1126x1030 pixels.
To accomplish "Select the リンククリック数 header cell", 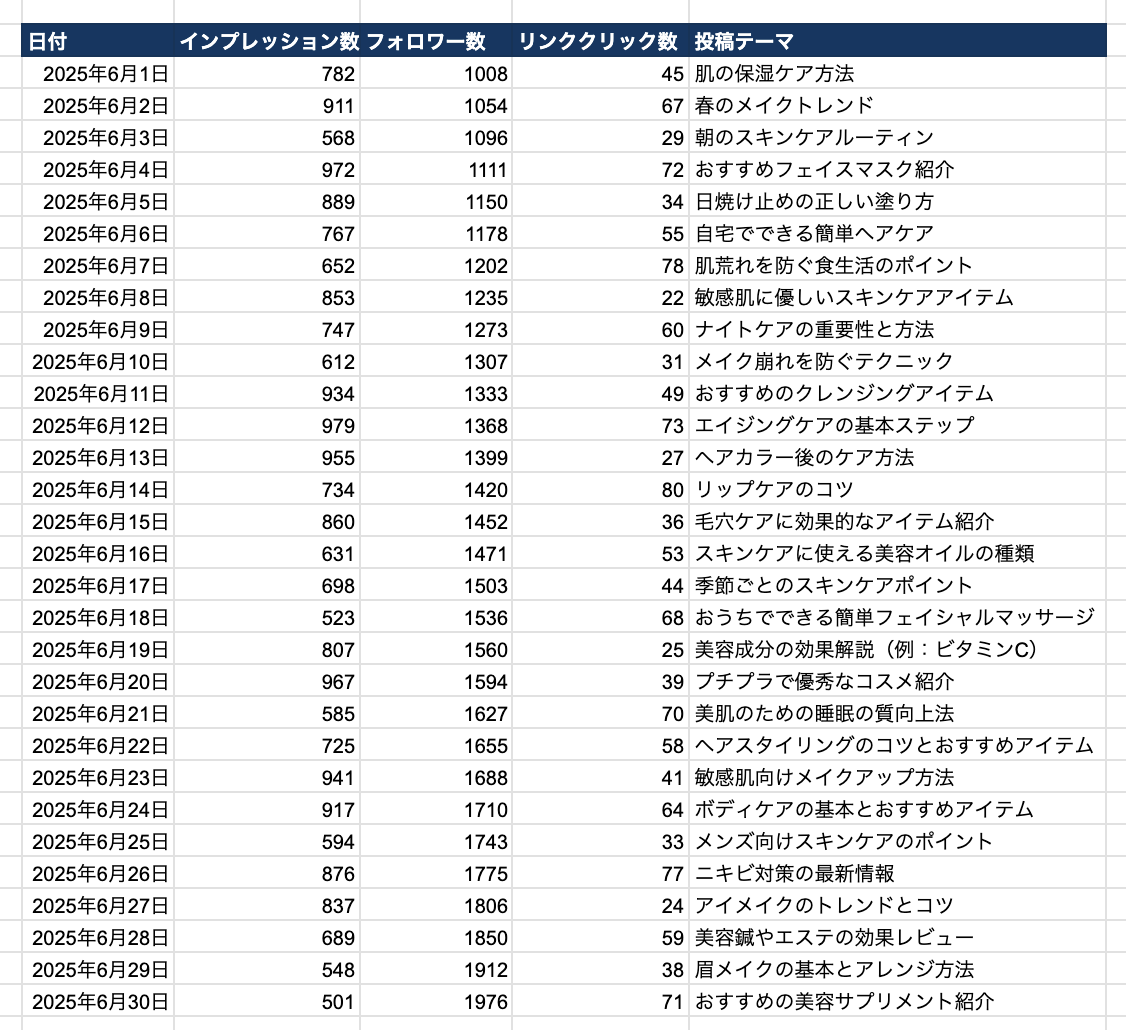I will pyautogui.click(x=600, y=41).
